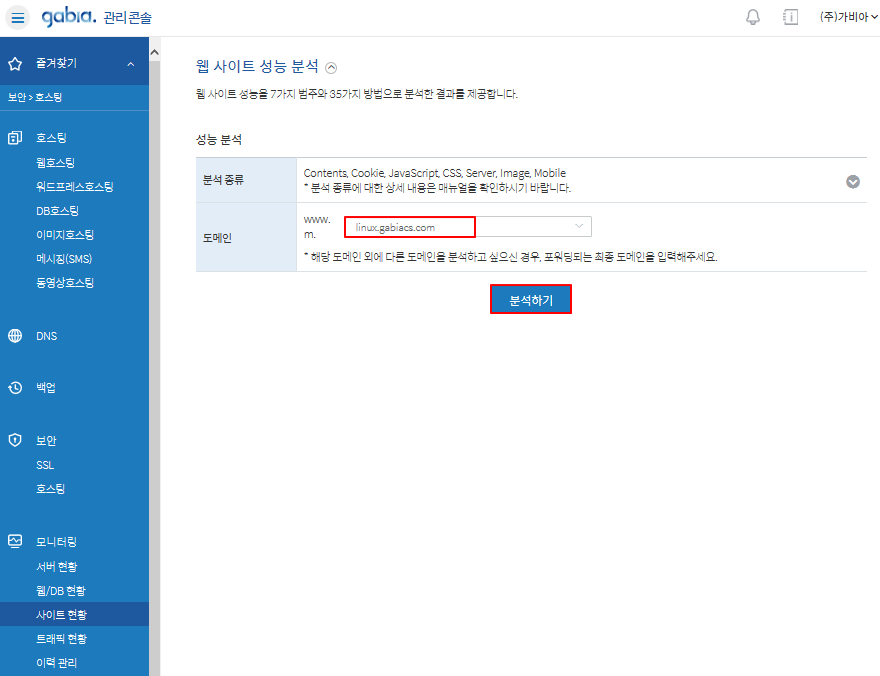This screenshot has height=676, width=880.
Task: Open the 모니터링 menu heading
Action: pyautogui.click(x=56, y=542)
